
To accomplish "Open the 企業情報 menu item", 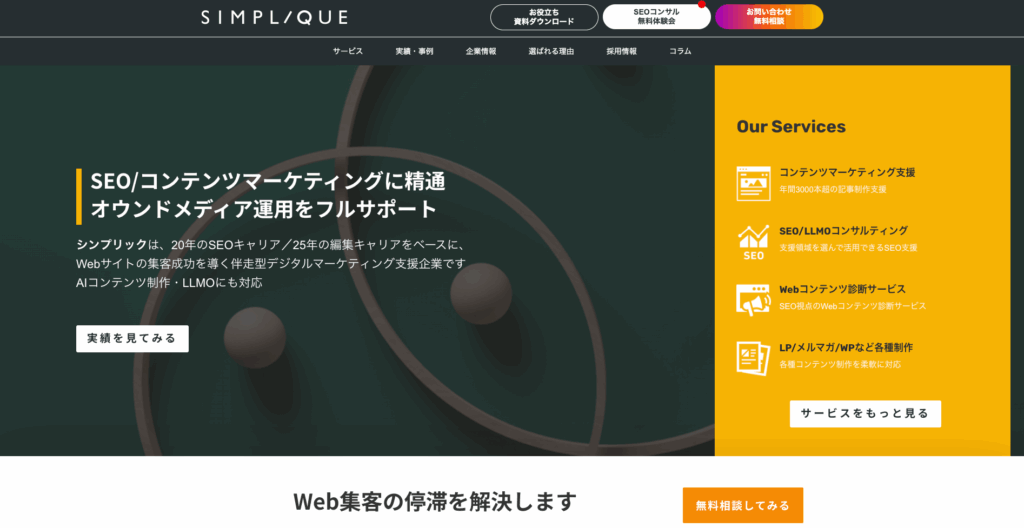I will (x=481, y=51).
